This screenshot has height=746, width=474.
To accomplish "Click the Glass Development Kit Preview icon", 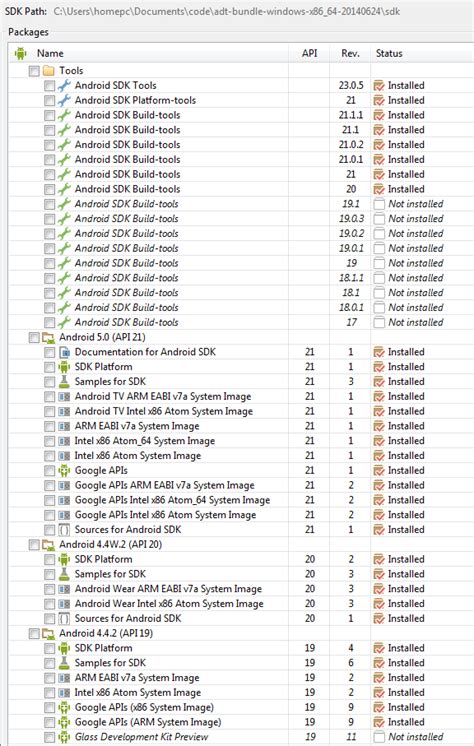I will pyautogui.click(x=64, y=737).
